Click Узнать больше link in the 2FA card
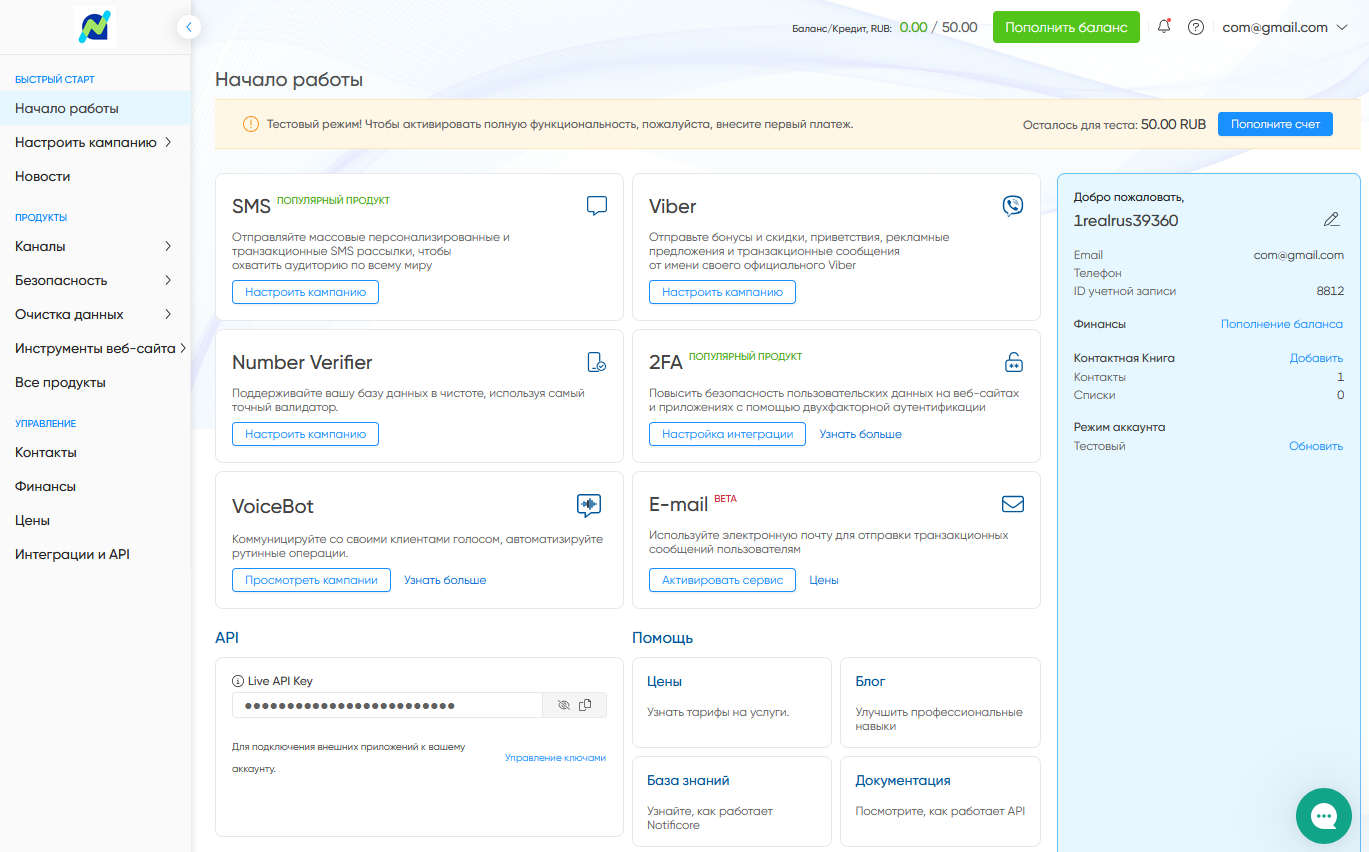The image size is (1369, 852). (x=860, y=434)
